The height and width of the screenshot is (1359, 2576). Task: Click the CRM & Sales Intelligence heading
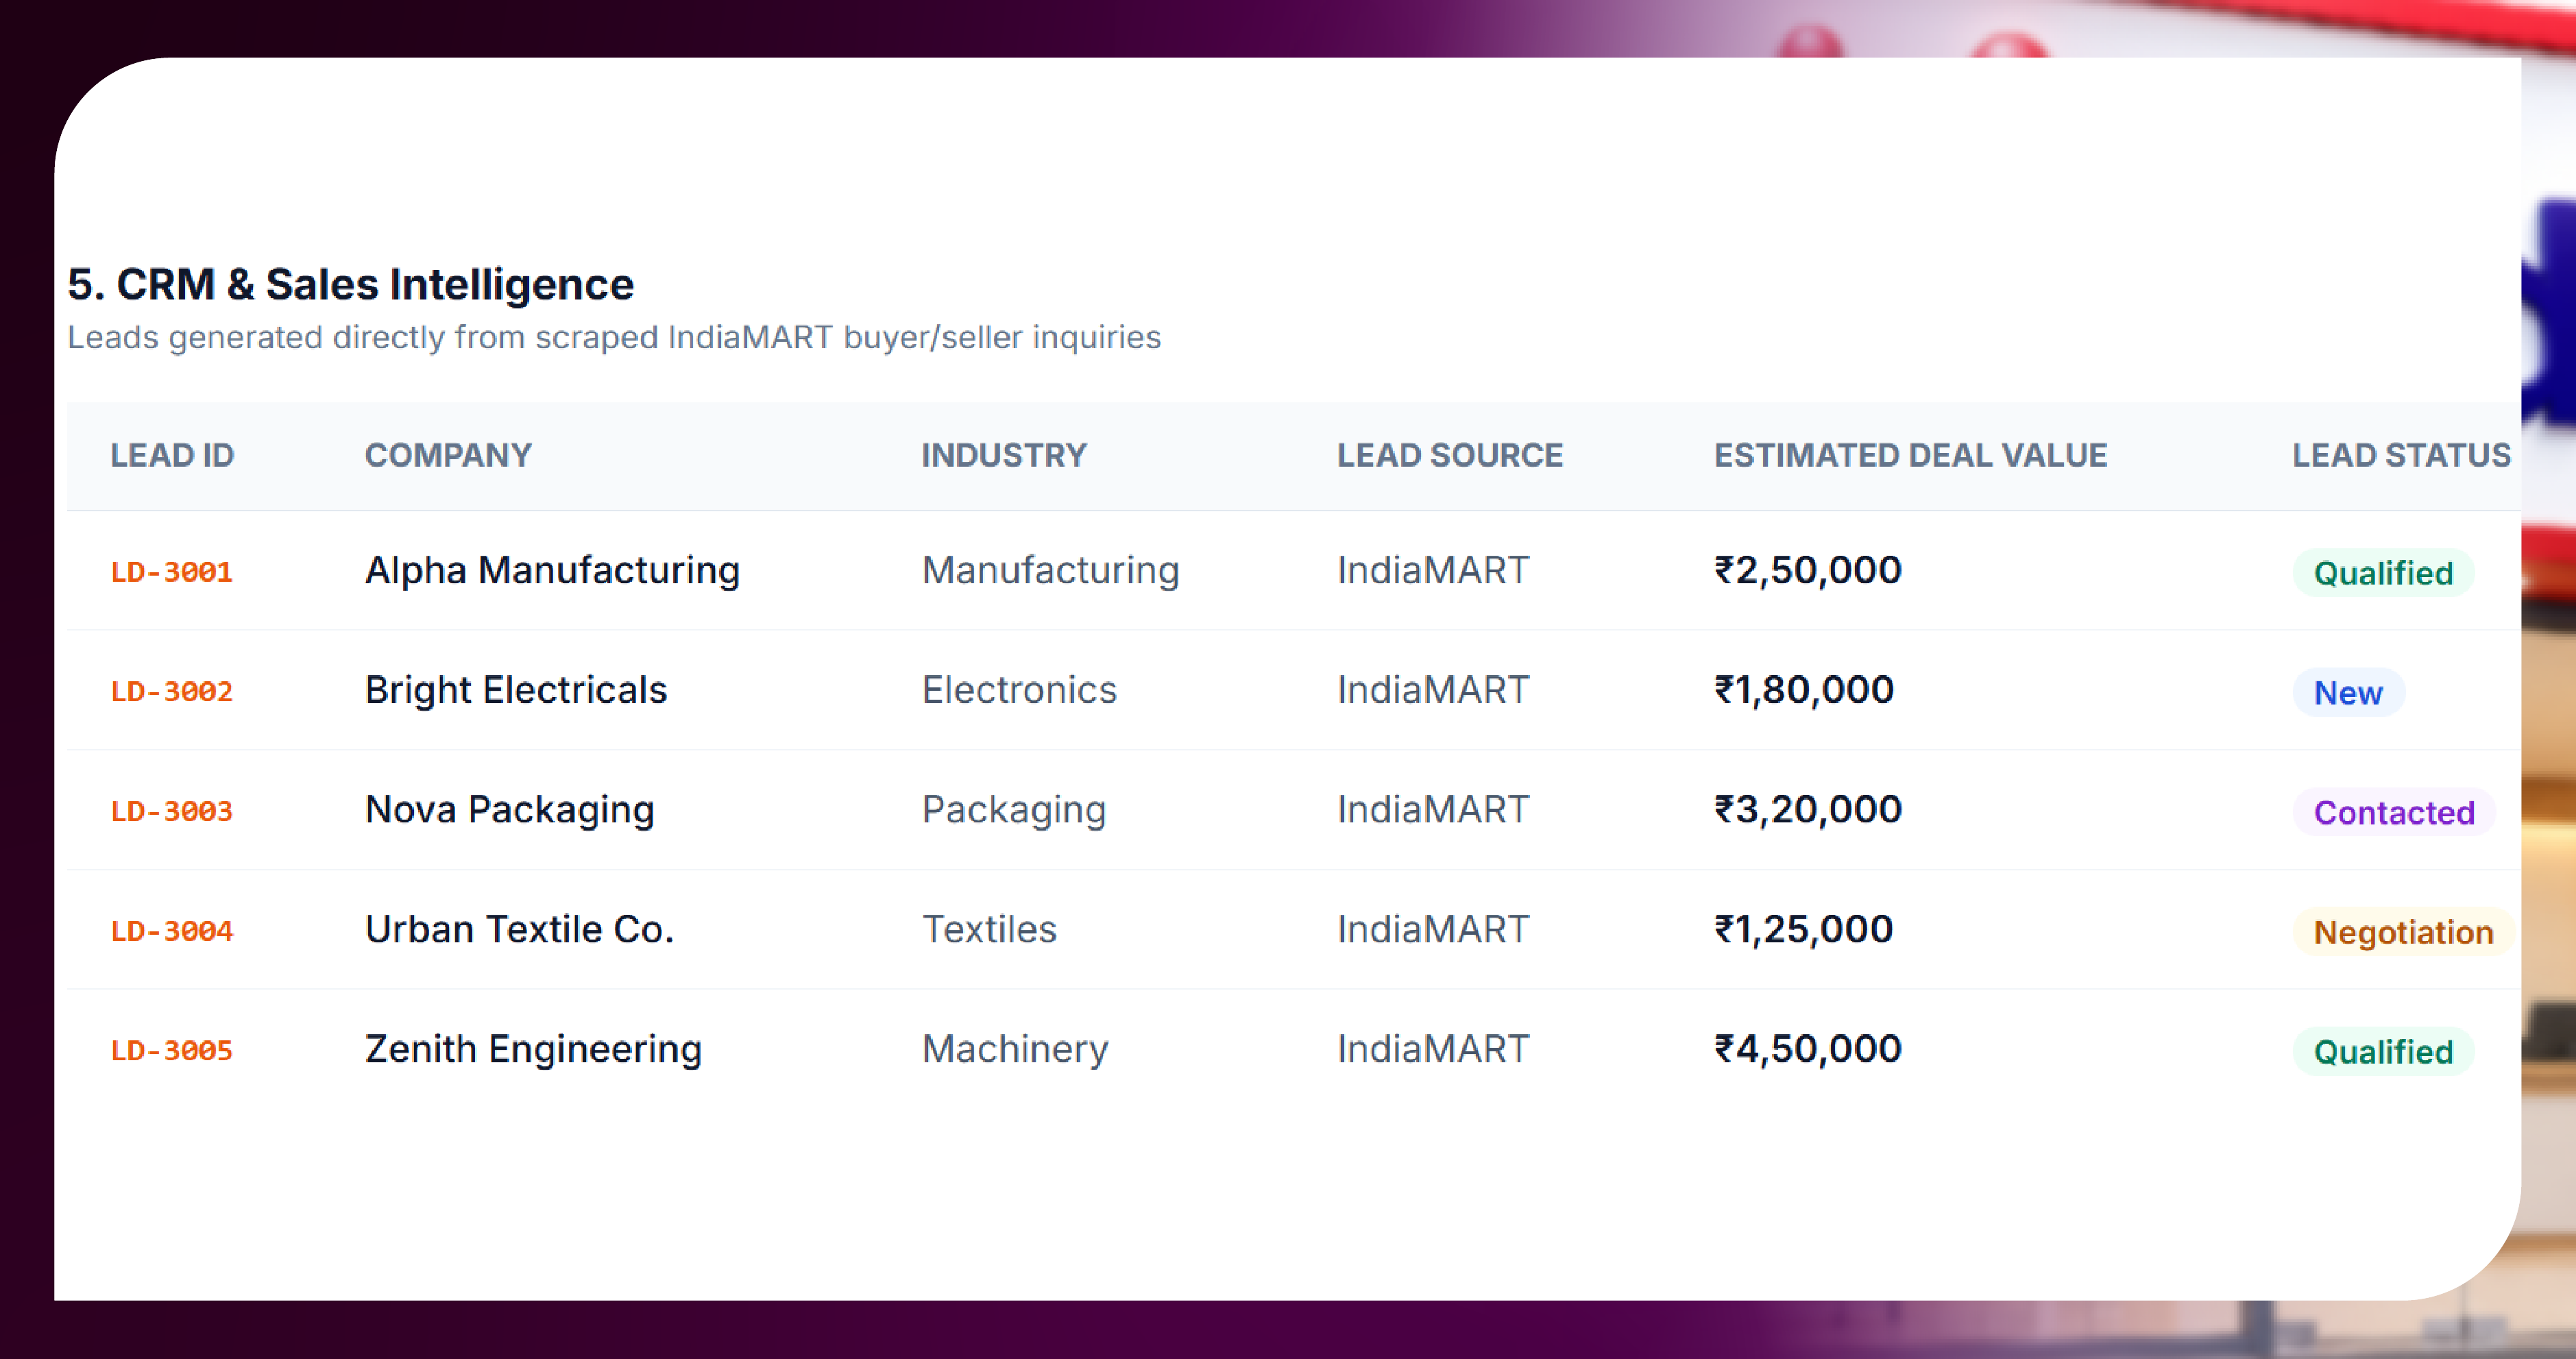pos(350,285)
